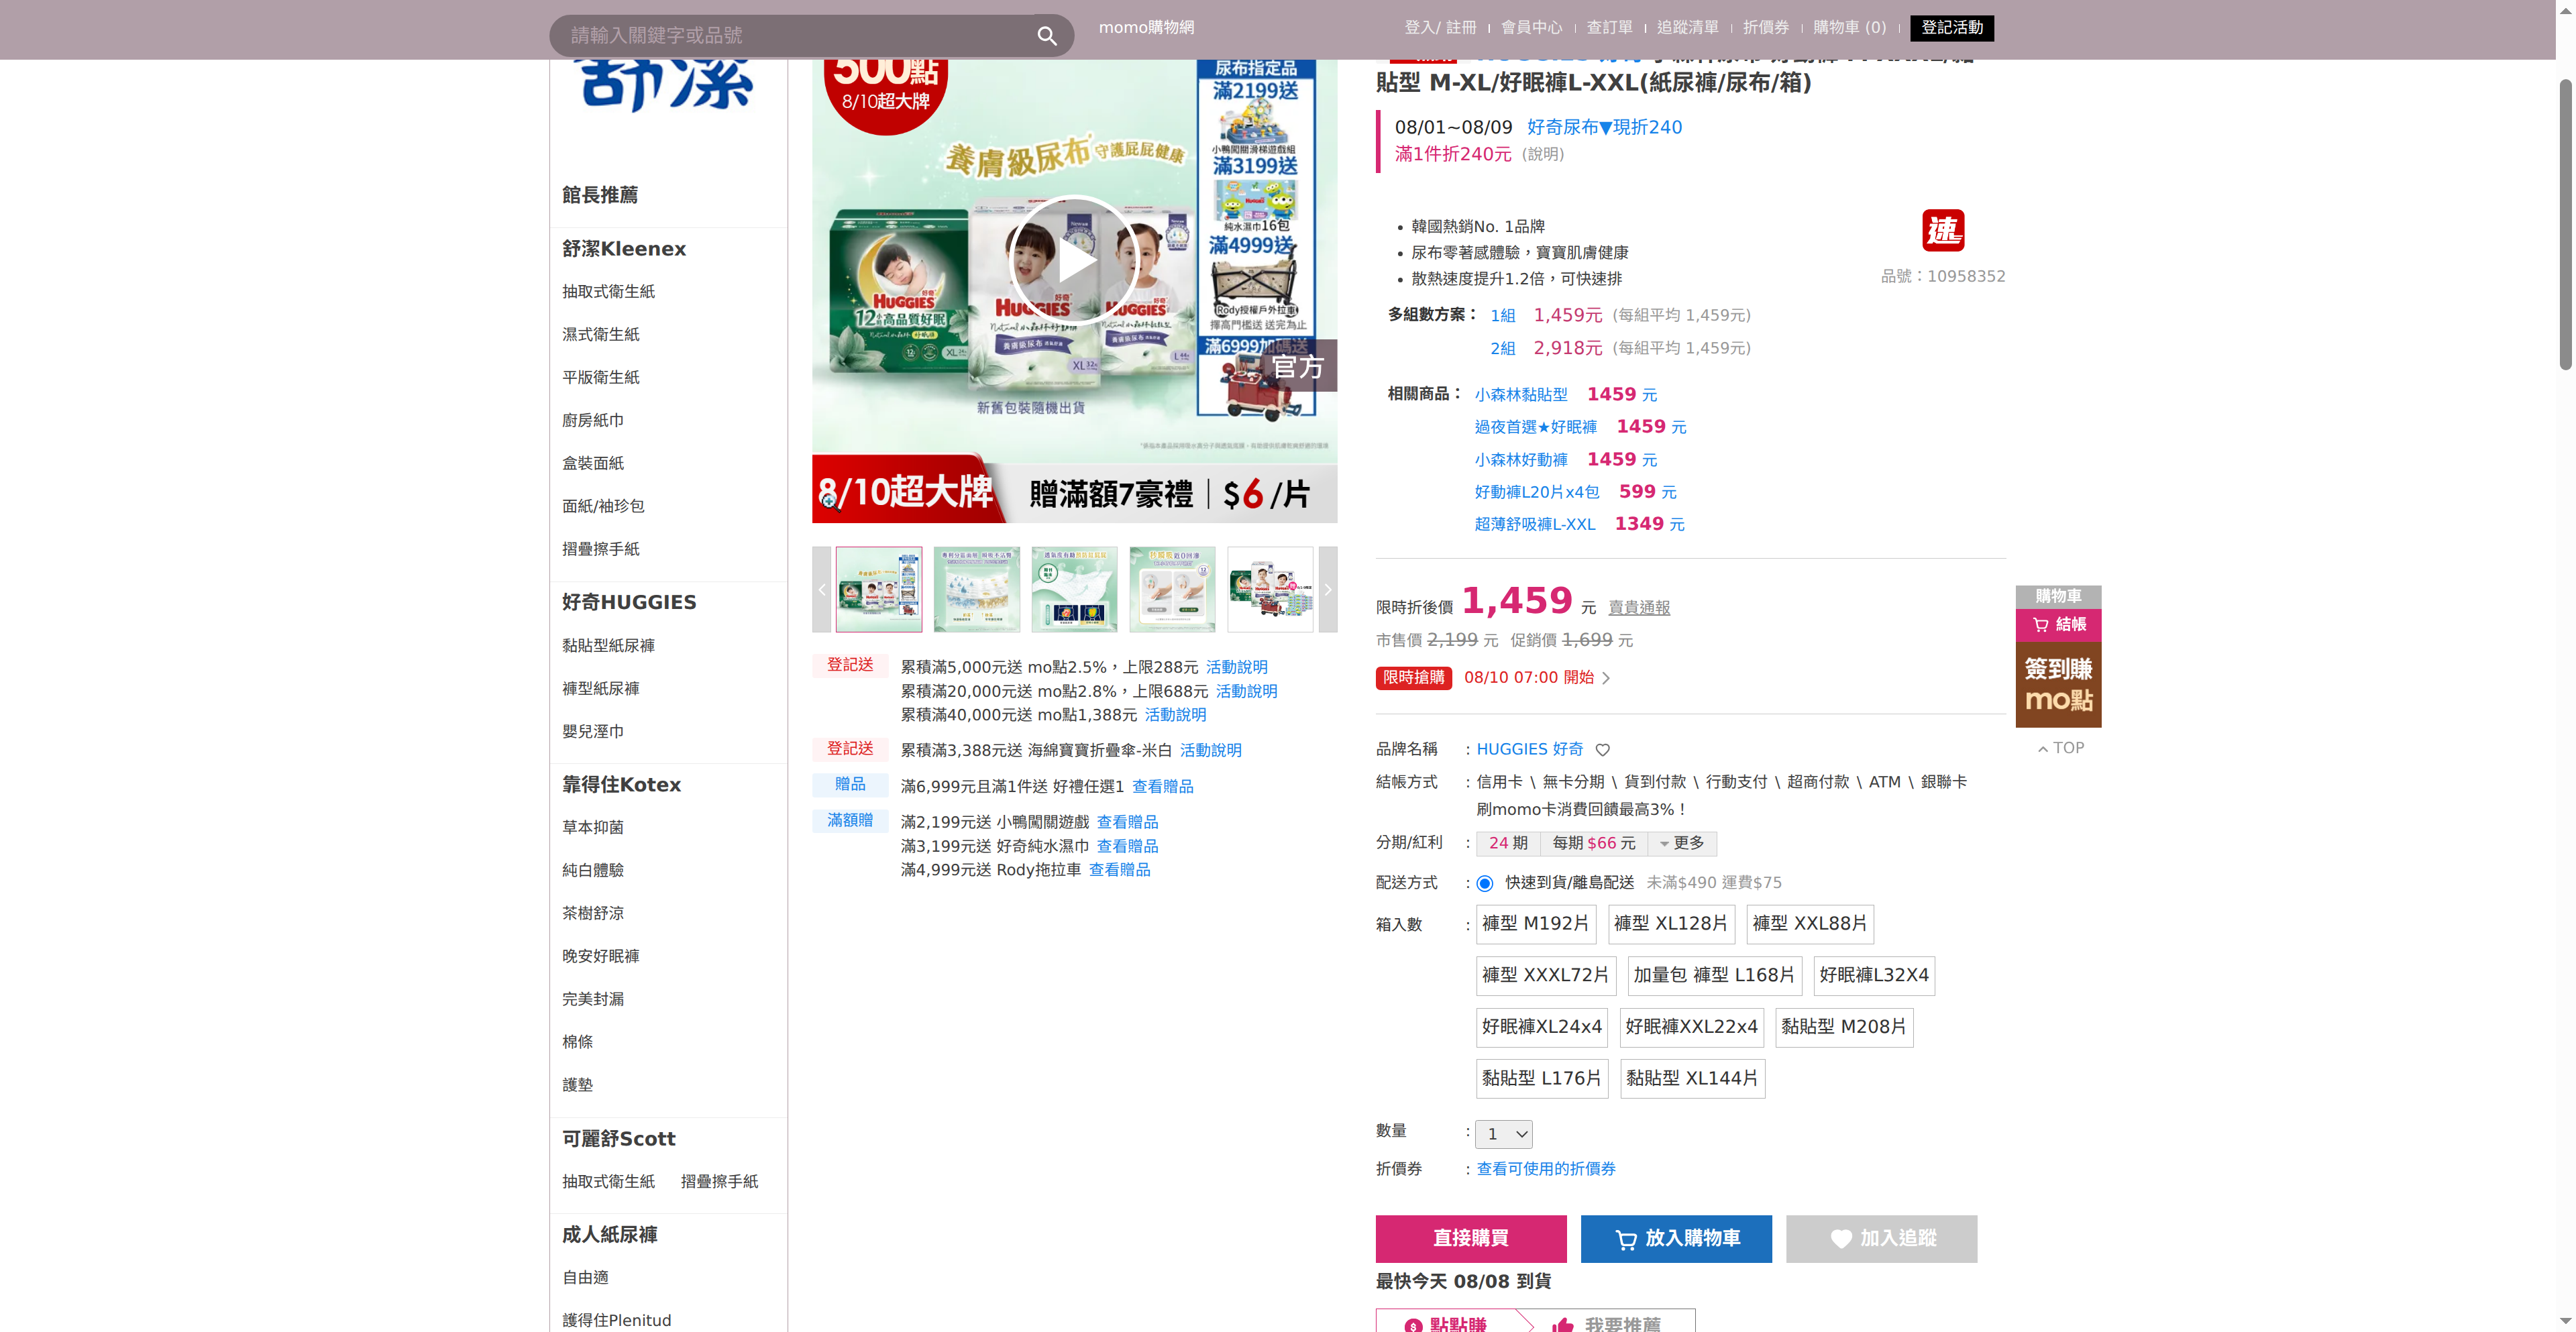The width and height of the screenshot is (2576, 1332).
Task: Open the chevron after 08/10 07:00 開始
Action: [1606, 678]
